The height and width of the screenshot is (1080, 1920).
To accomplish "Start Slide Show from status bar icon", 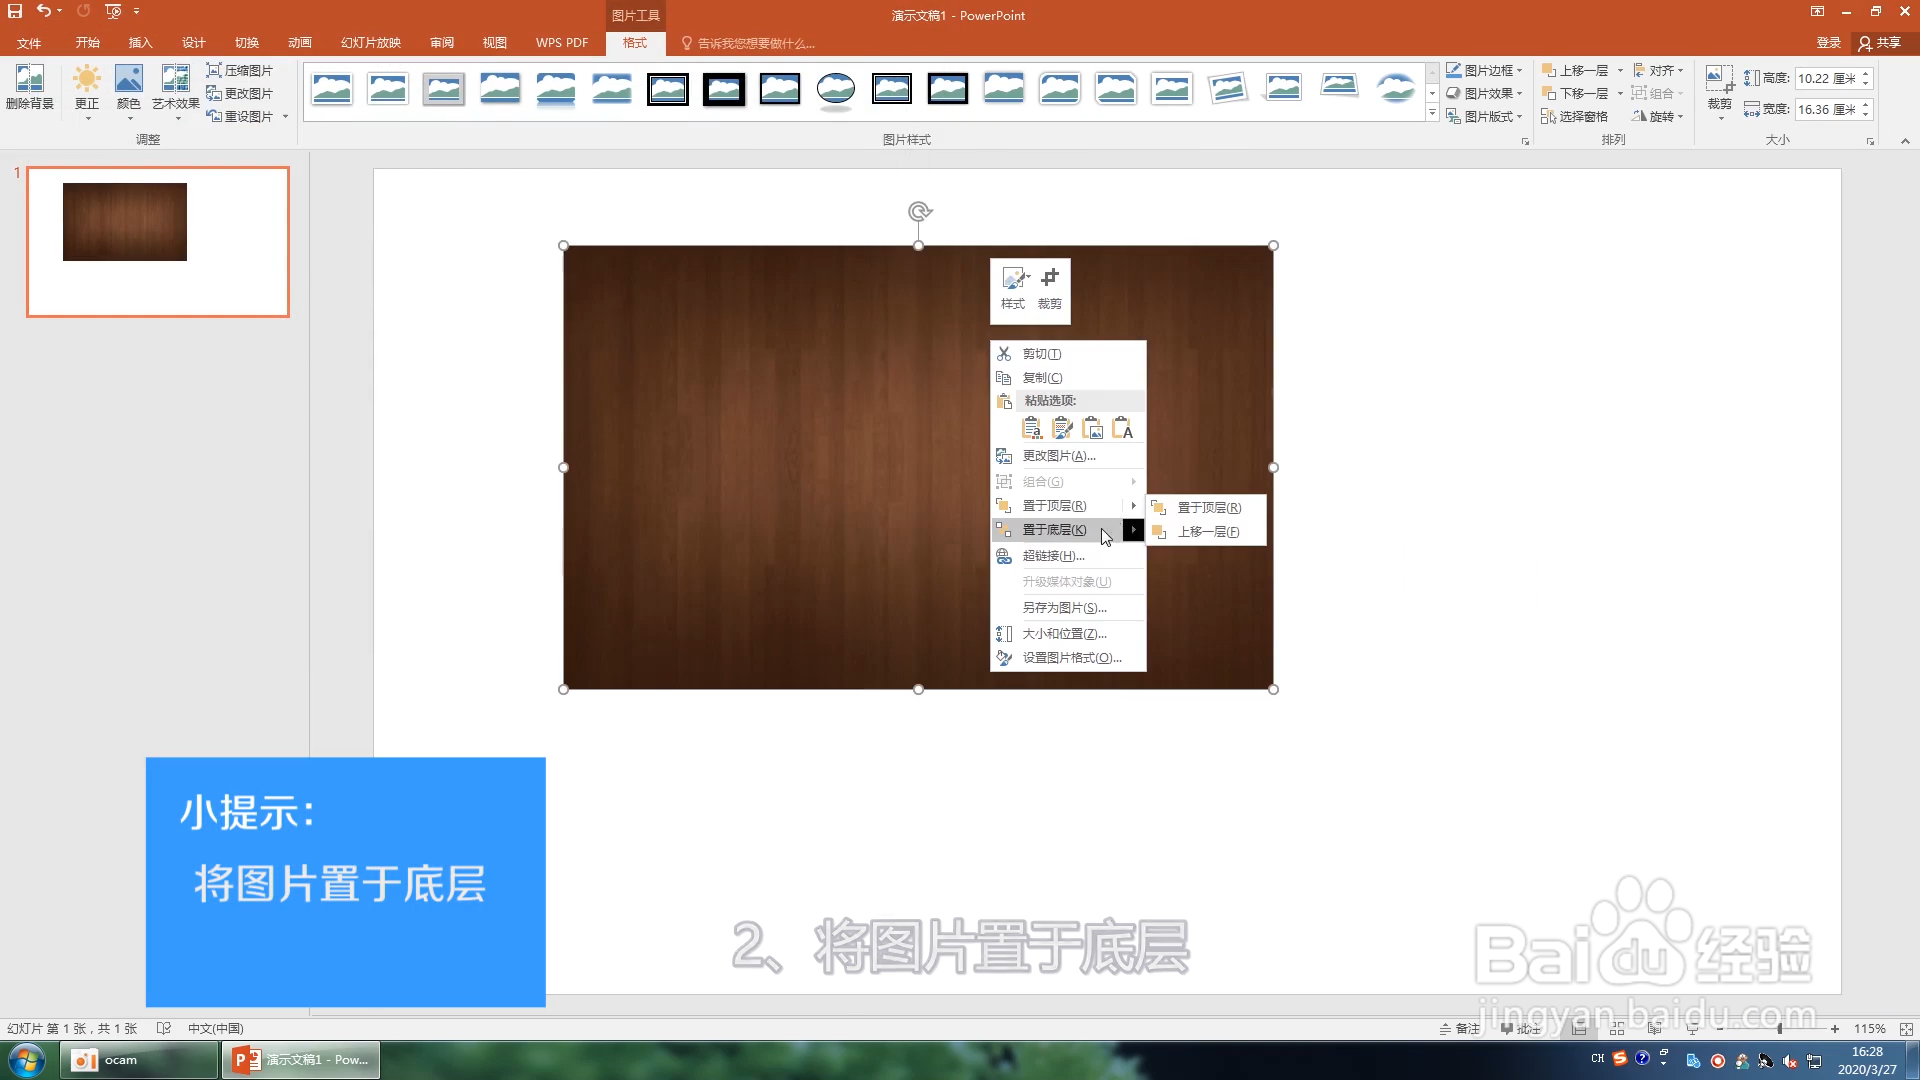I will (1692, 1028).
